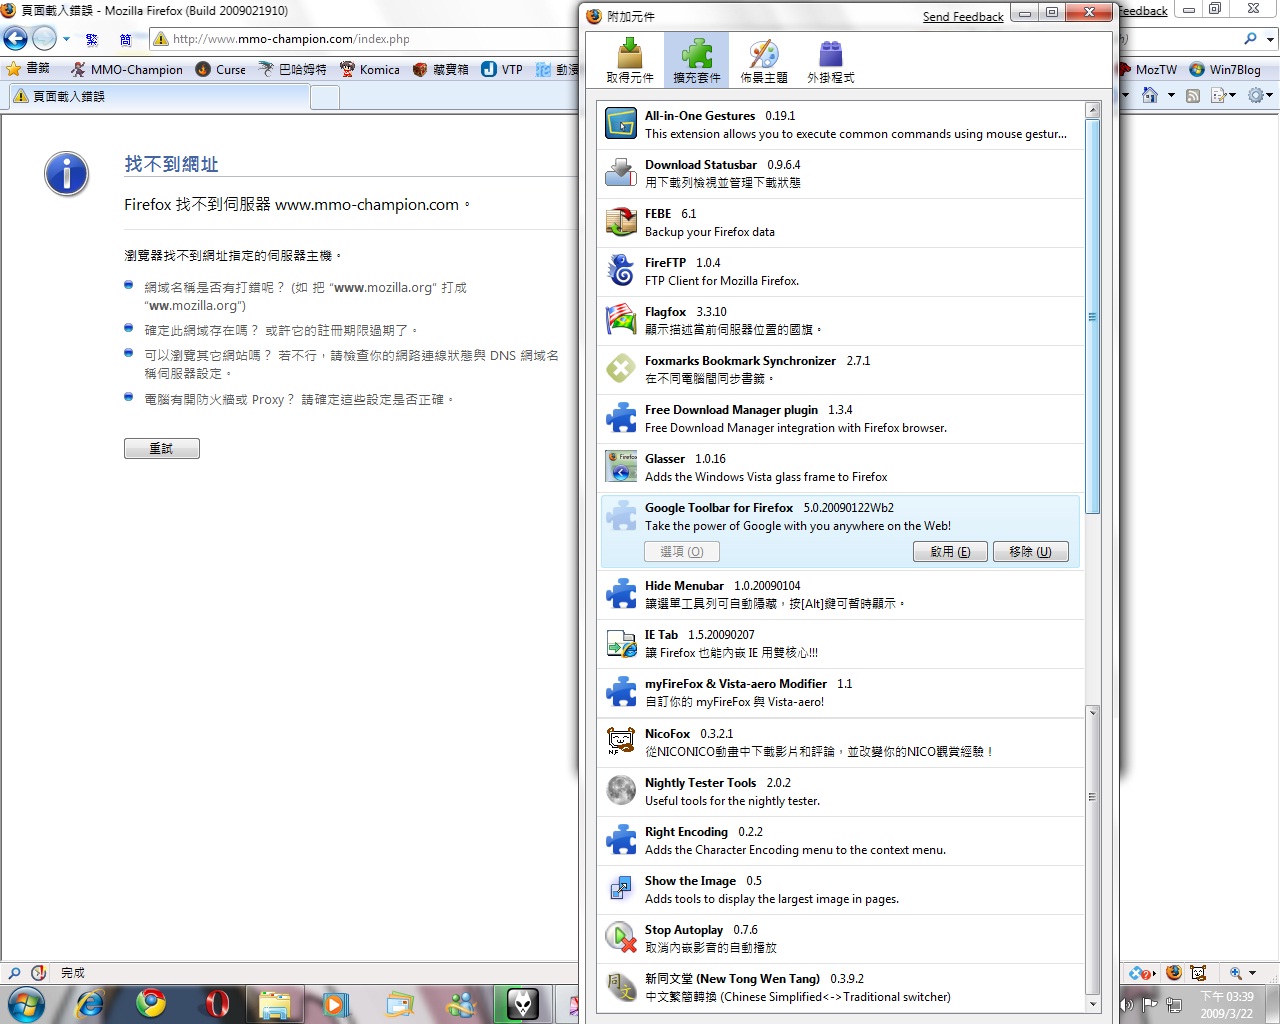This screenshot has height=1024, width=1280.
Task: Click the Flagfox flag icon
Action: pyautogui.click(x=621, y=320)
